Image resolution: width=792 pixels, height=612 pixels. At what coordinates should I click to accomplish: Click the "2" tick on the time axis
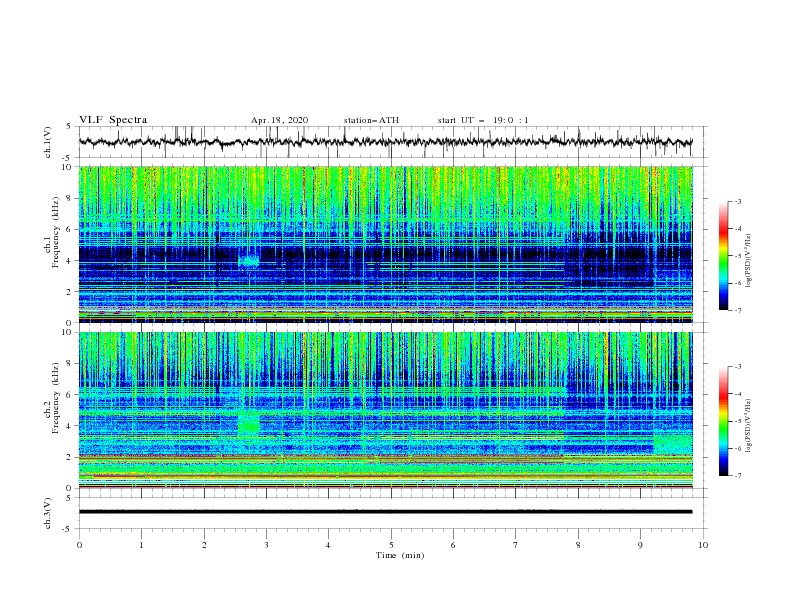204,545
